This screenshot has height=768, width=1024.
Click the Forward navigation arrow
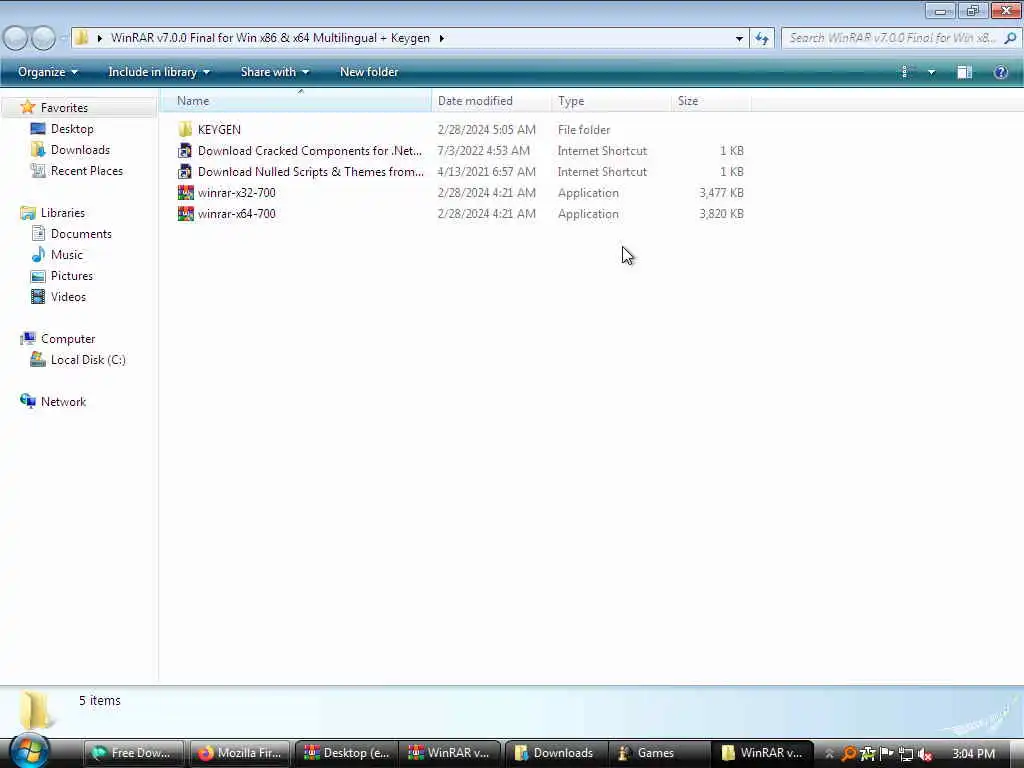(x=44, y=38)
